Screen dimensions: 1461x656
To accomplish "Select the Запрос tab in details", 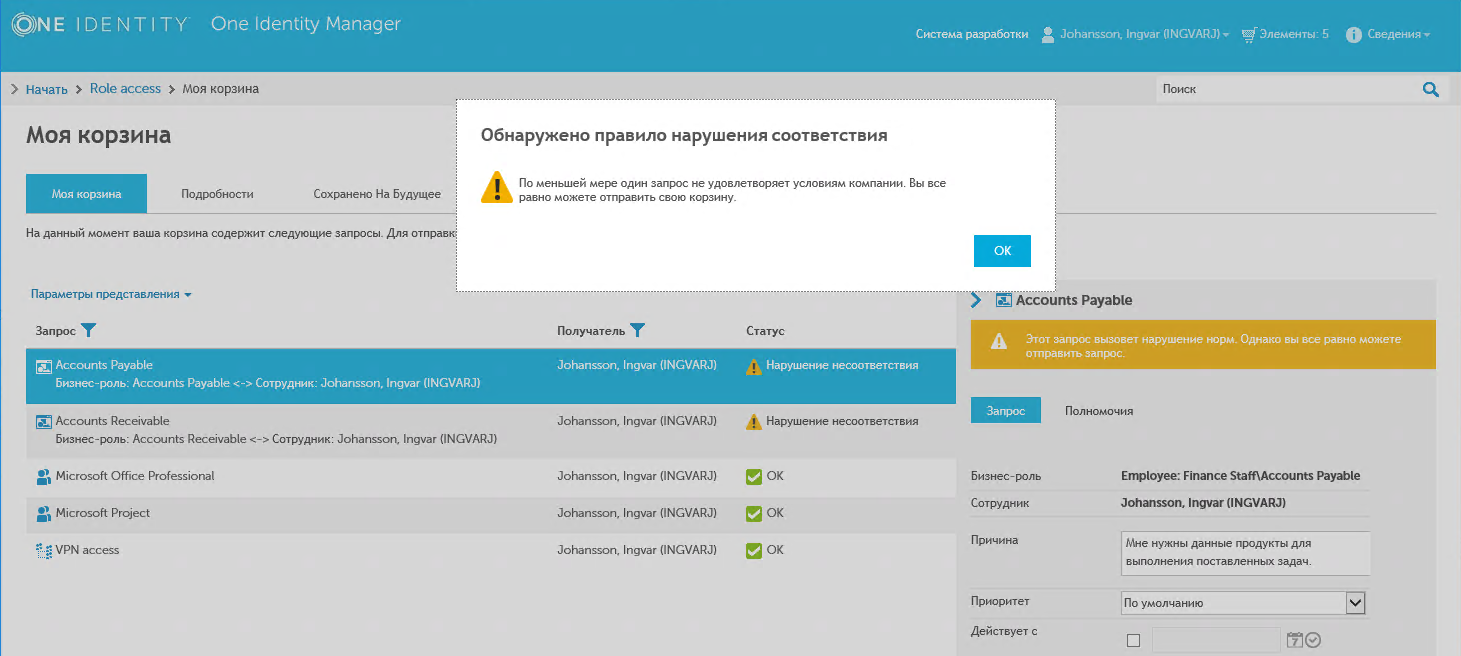I will click(1005, 411).
